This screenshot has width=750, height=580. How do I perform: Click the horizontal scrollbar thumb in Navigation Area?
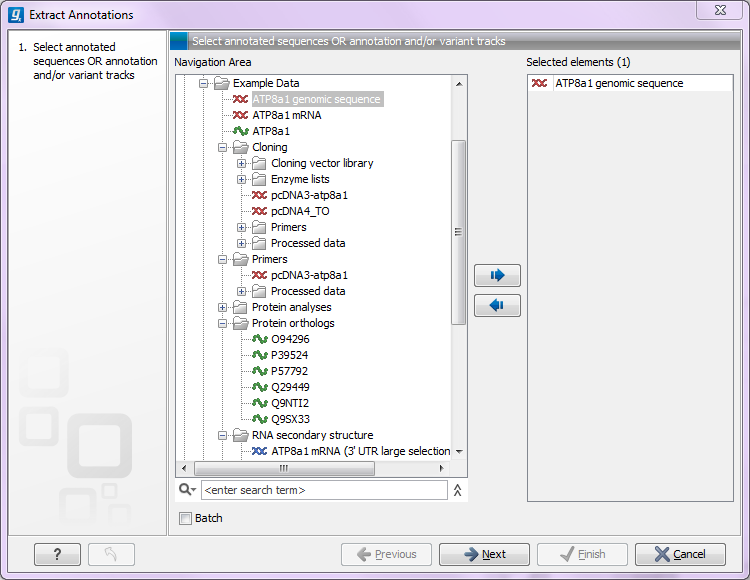click(x=284, y=468)
